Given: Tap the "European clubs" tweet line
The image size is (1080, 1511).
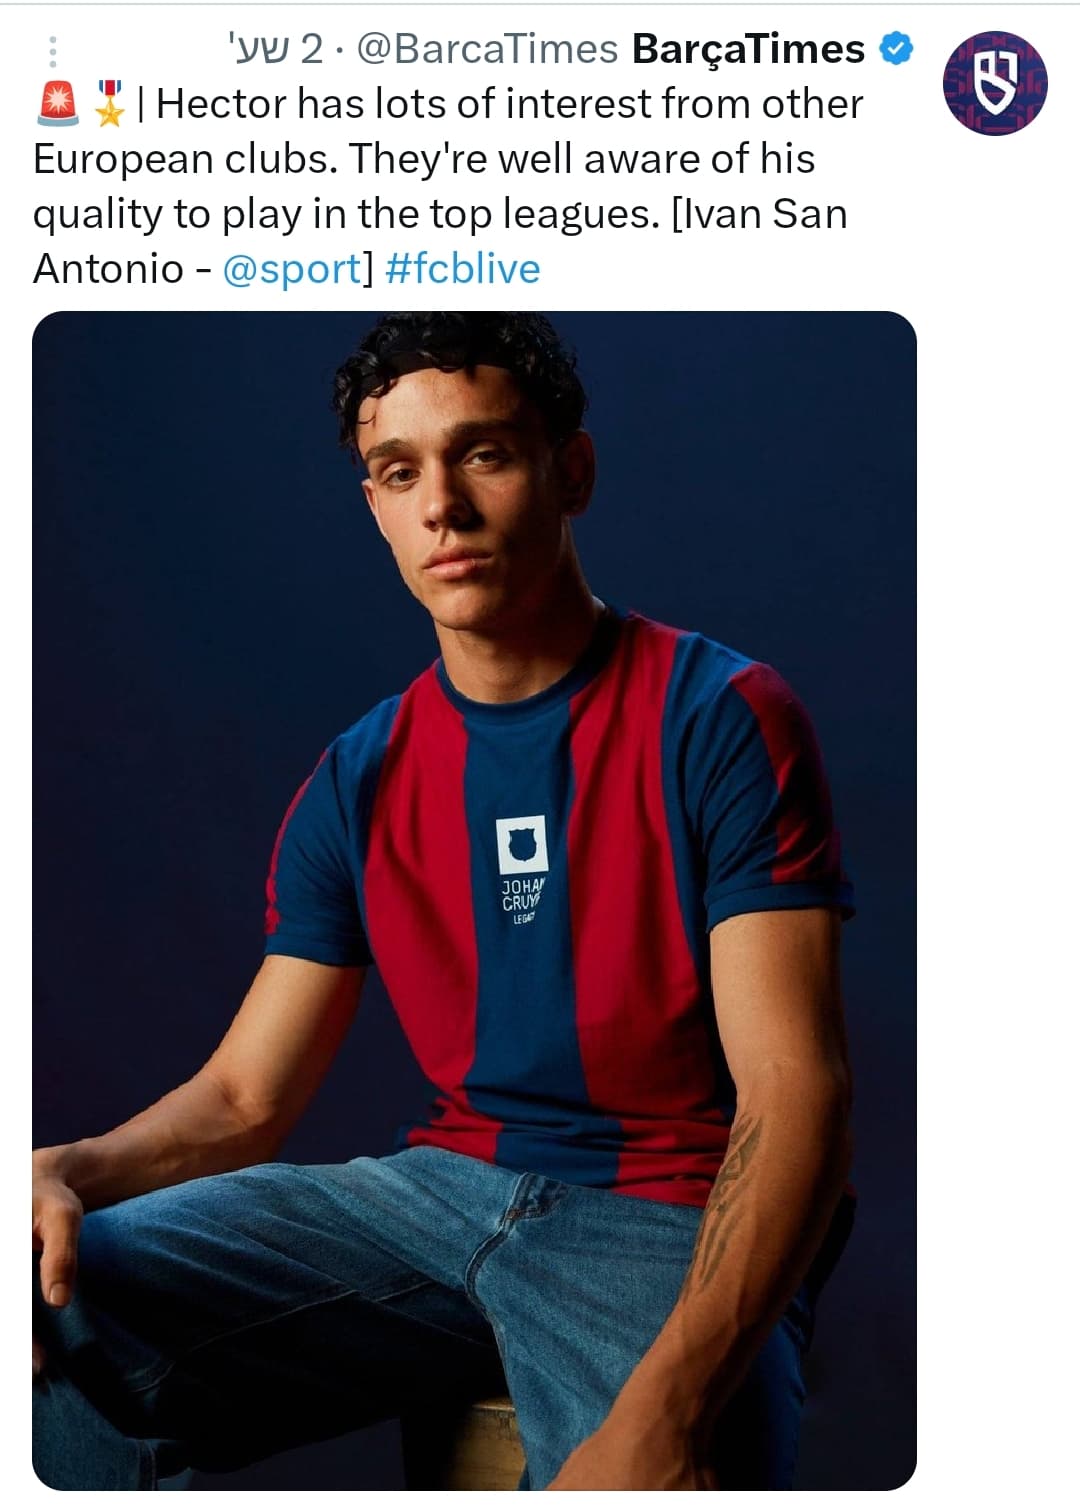Looking at the screenshot, I should (x=424, y=159).
